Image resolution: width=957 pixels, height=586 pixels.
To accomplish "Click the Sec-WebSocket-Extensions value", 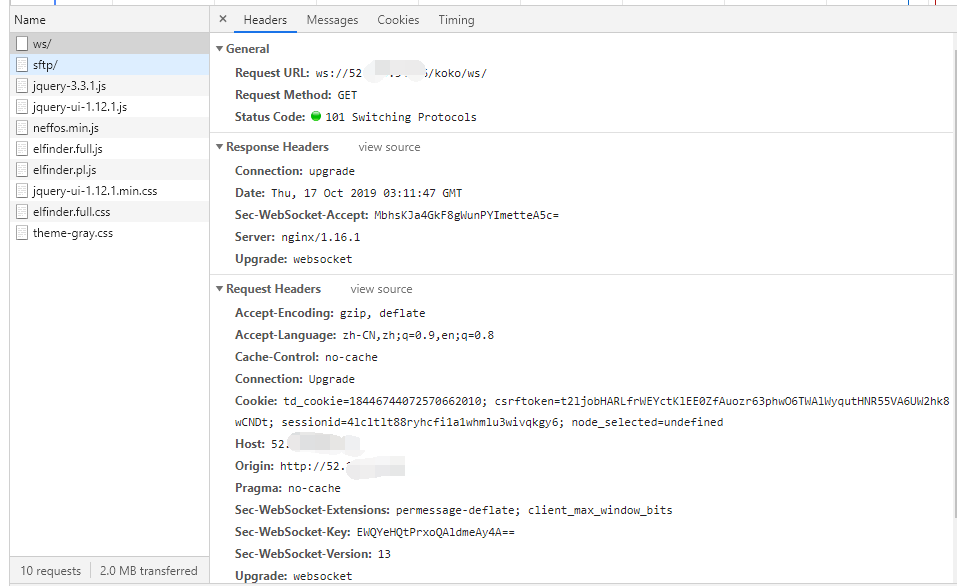I will point(534,510).
